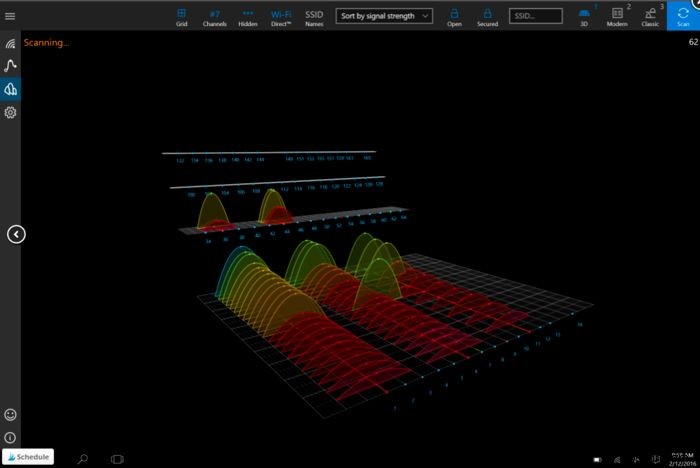Click the smiley feedback icon

[10, 414]
